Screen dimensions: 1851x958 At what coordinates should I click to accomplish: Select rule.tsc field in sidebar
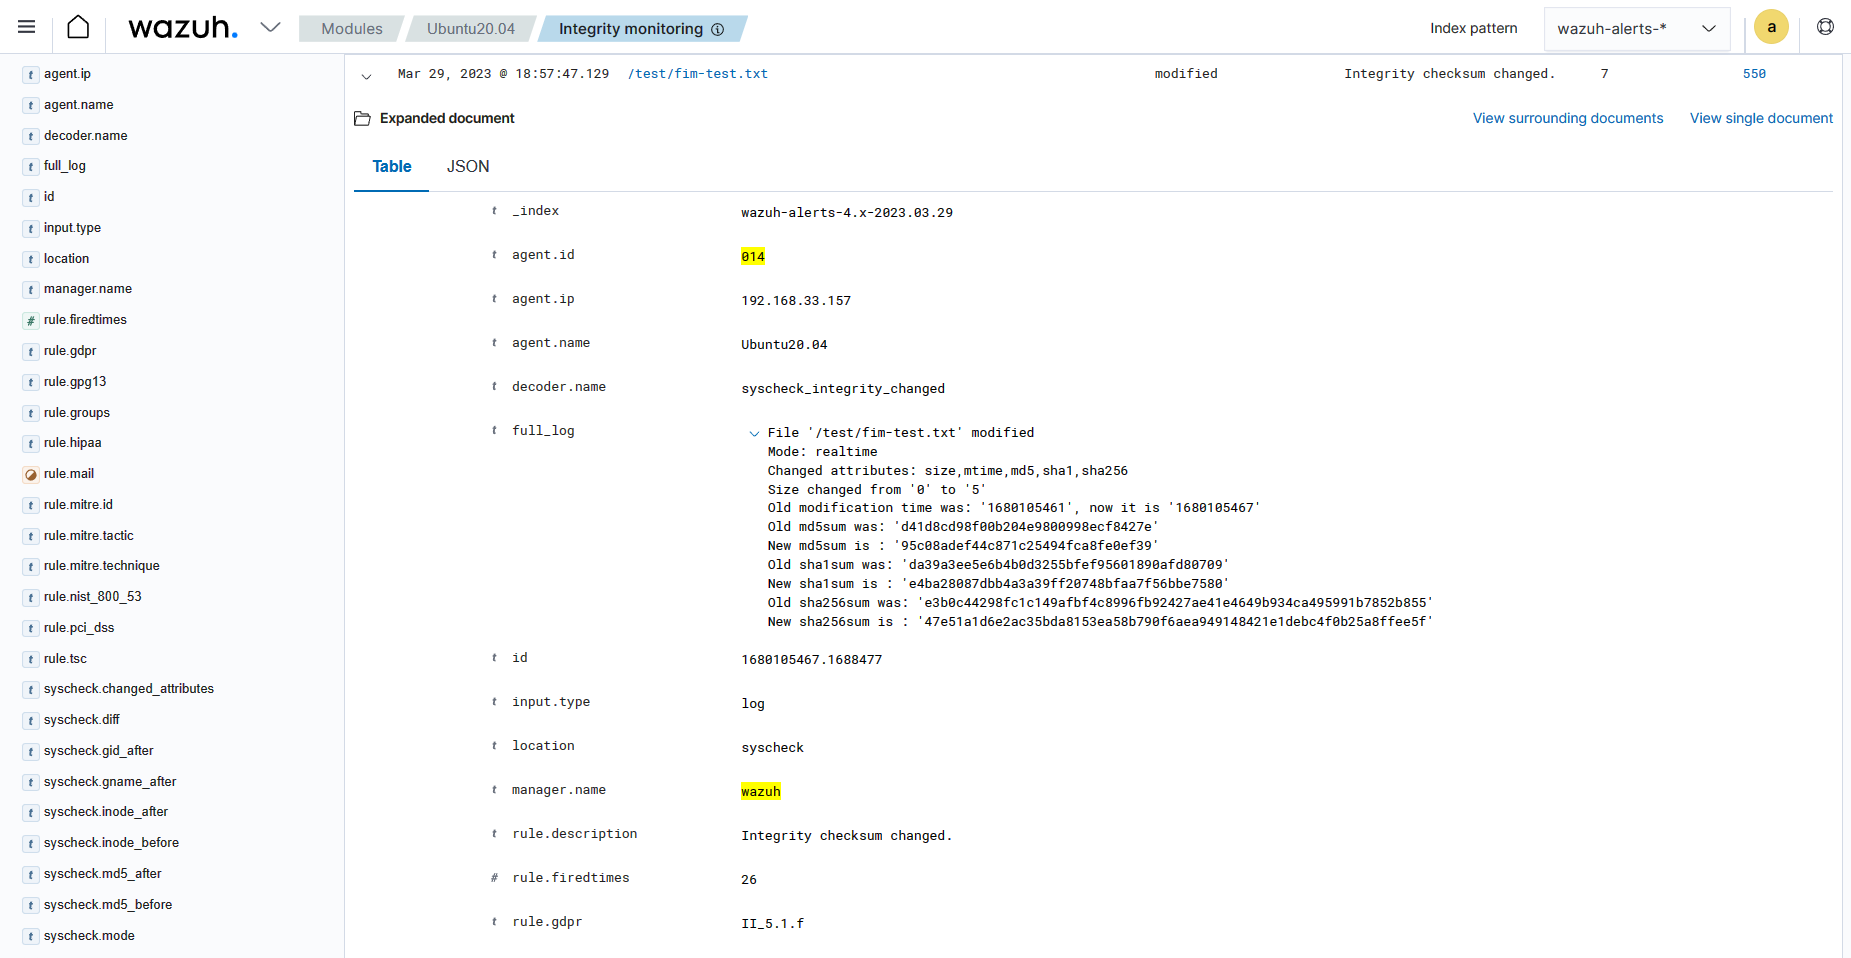coord(65,659)
